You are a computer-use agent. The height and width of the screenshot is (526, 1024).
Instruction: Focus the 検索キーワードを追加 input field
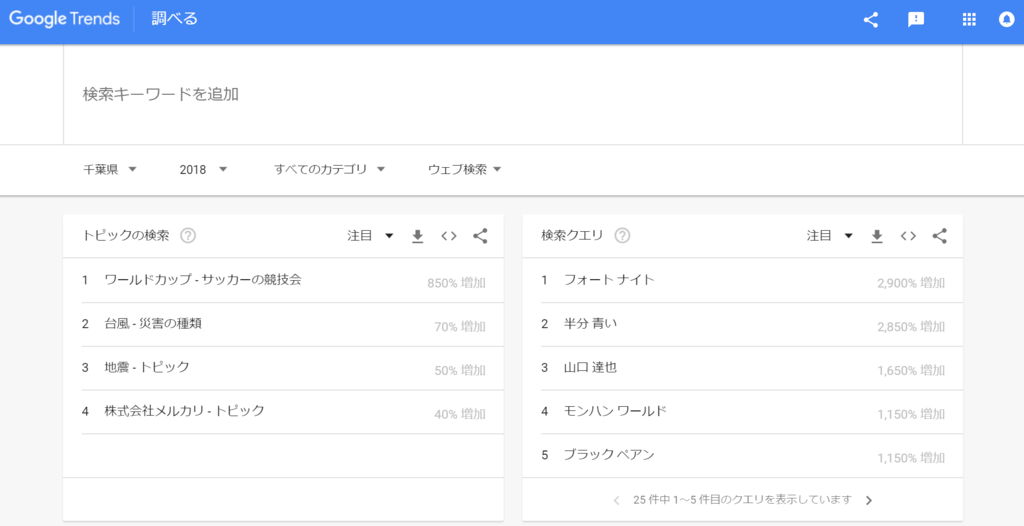click(x=513, y=95)
